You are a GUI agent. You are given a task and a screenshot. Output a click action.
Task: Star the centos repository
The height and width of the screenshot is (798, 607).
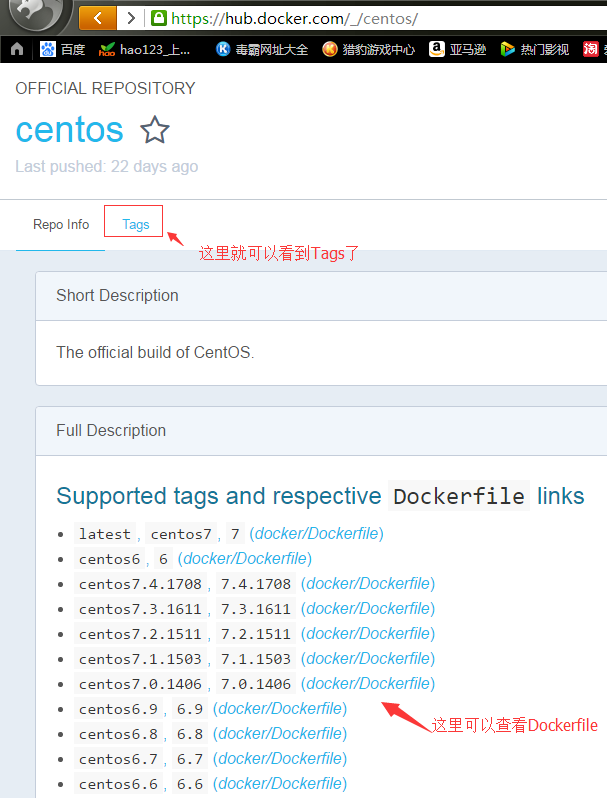tap(154, 130)
